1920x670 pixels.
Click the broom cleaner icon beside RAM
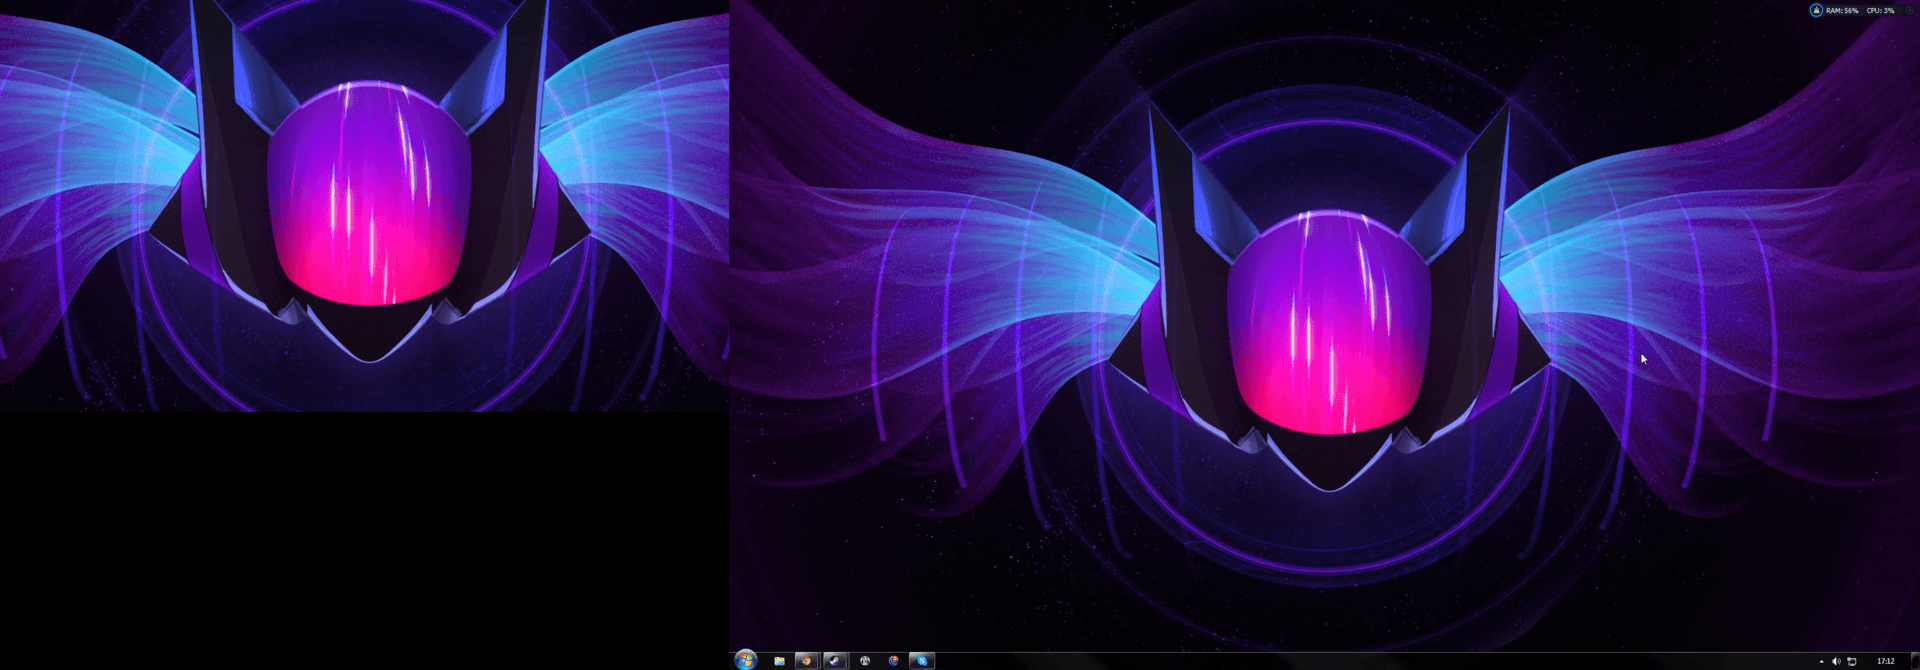point(1816,10)
